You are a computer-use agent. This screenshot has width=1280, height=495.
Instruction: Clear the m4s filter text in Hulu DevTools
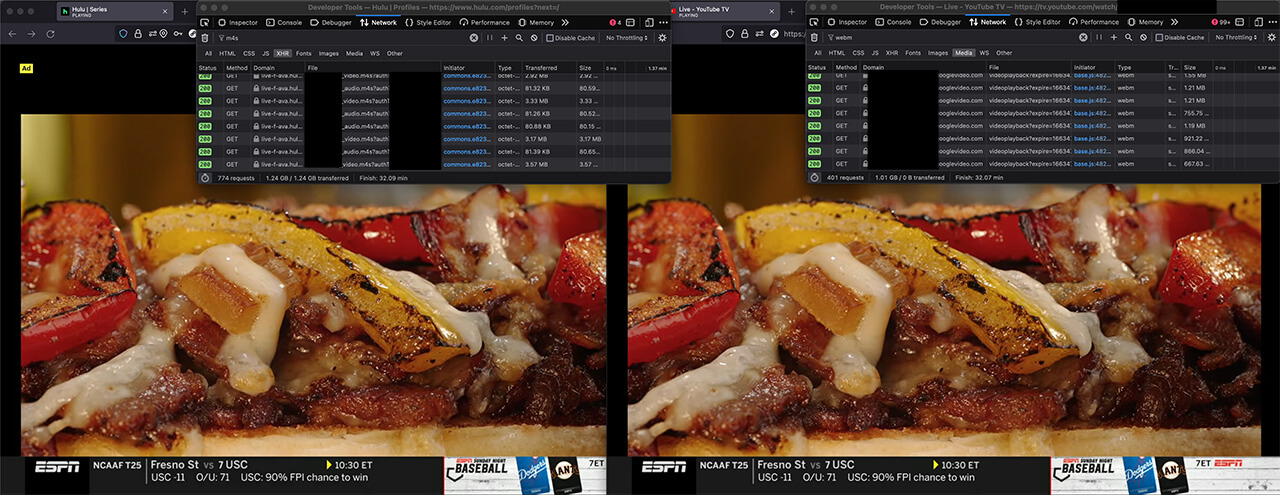(x=475, y=38)
